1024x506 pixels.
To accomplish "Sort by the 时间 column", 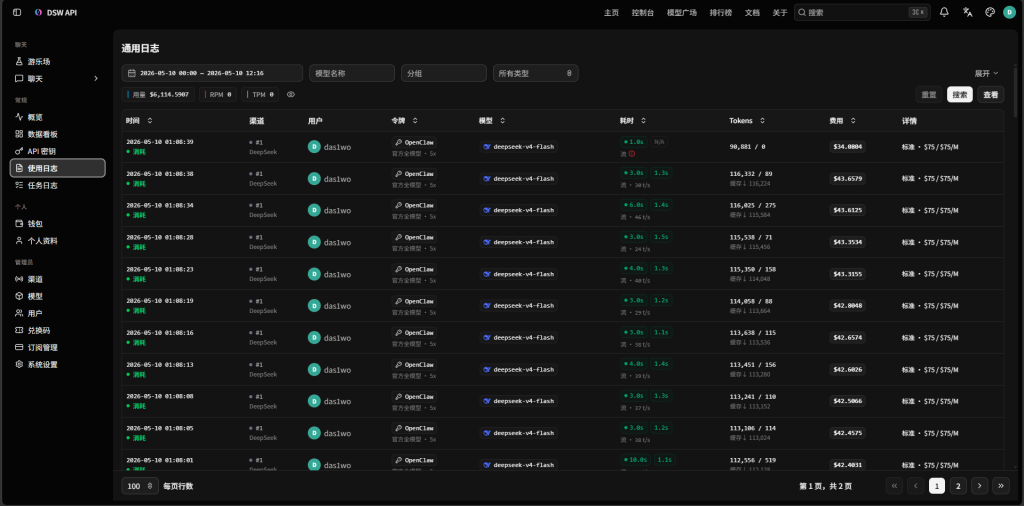I will (x=139, y=121).
